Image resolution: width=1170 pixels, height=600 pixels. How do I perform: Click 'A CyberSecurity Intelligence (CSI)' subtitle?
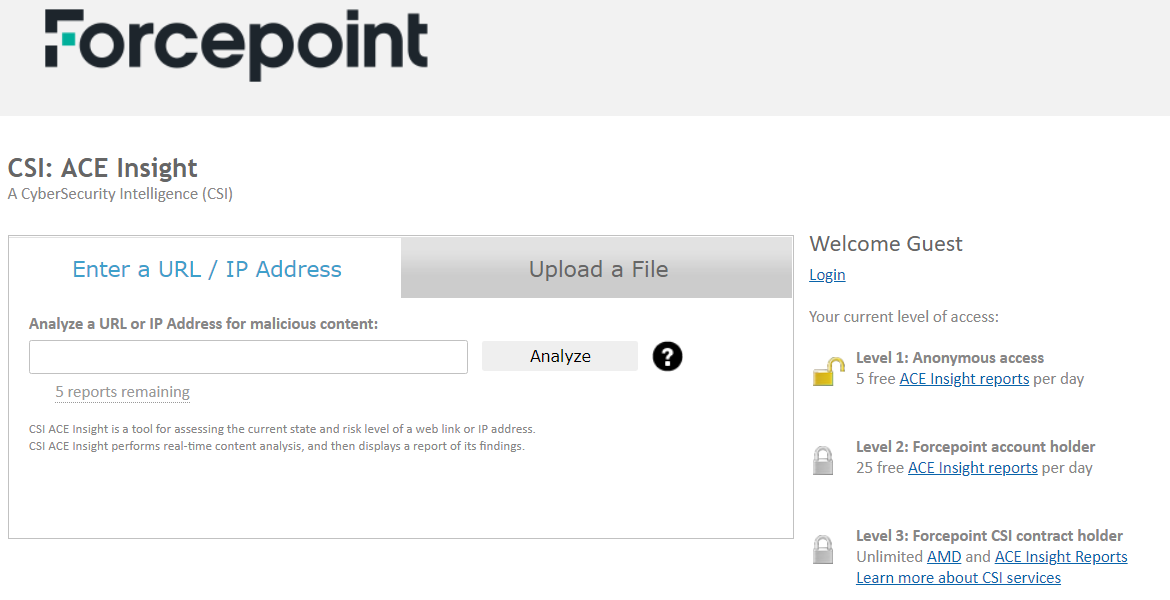click(x=120, y=194)
